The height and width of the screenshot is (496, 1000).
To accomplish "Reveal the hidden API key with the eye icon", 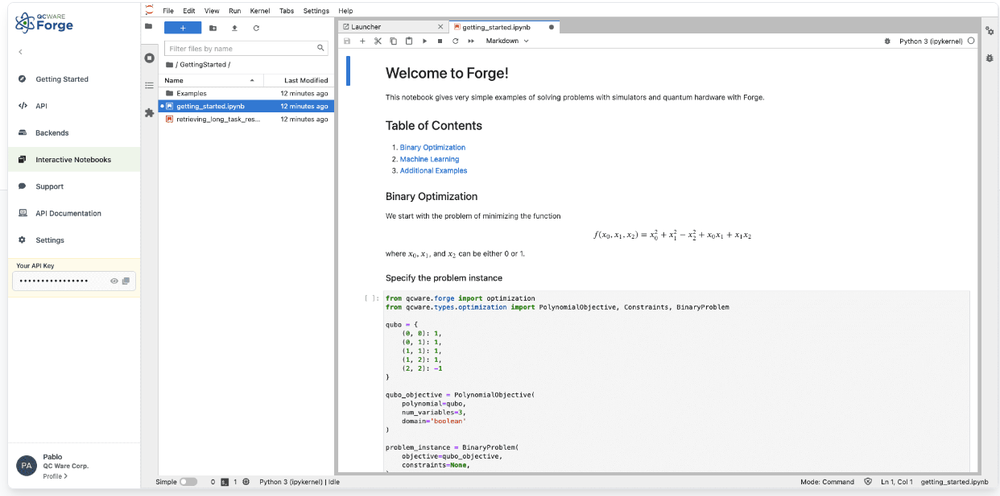I will [x=114, y=281].
